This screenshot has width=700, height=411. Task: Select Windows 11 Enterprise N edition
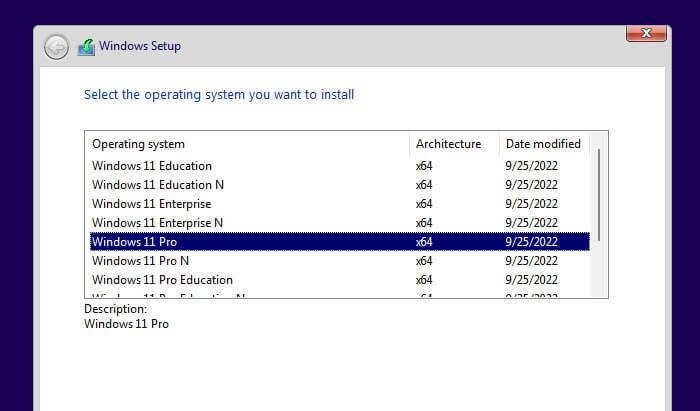pos(340,223)
